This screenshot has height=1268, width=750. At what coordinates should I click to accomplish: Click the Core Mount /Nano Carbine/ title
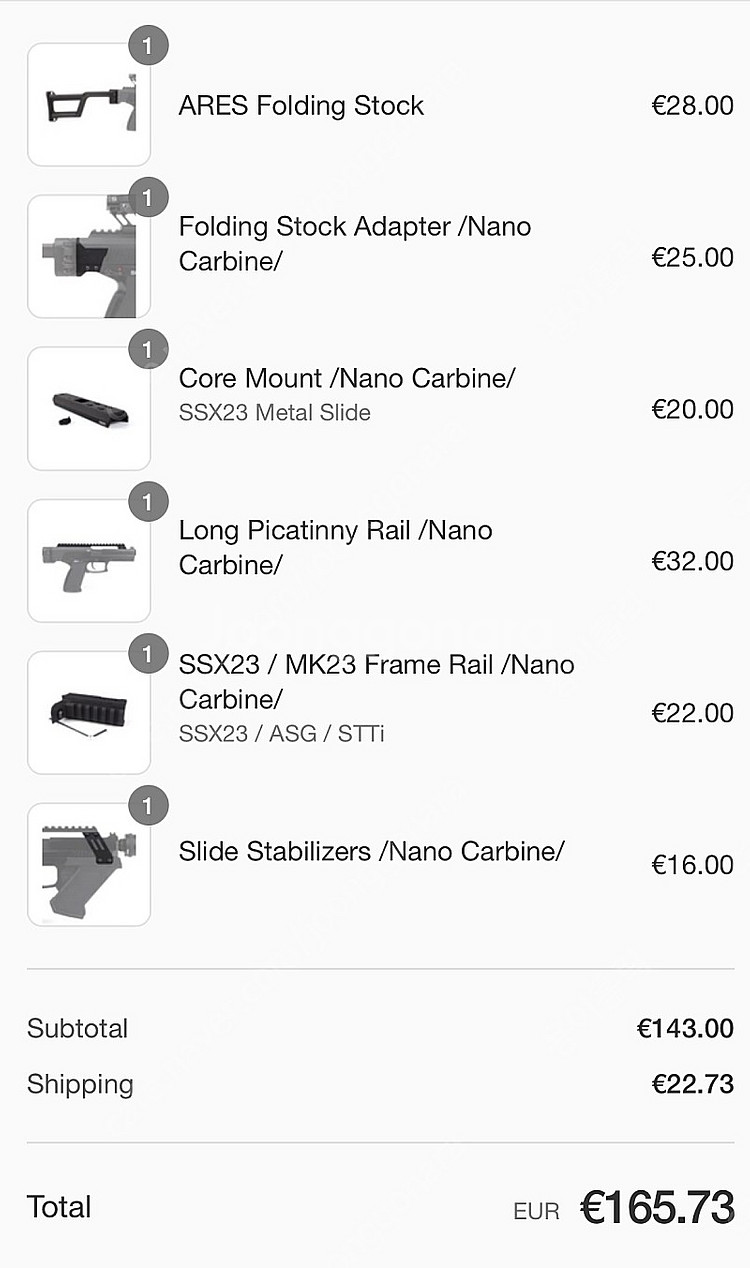pos(347,379)
